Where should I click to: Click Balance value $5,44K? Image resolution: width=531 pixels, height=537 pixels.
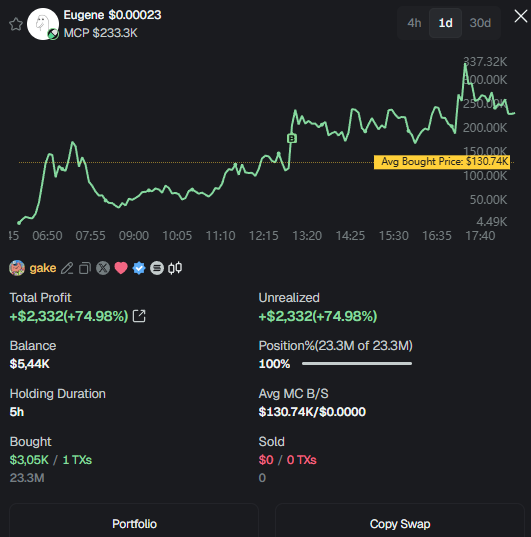30,364
